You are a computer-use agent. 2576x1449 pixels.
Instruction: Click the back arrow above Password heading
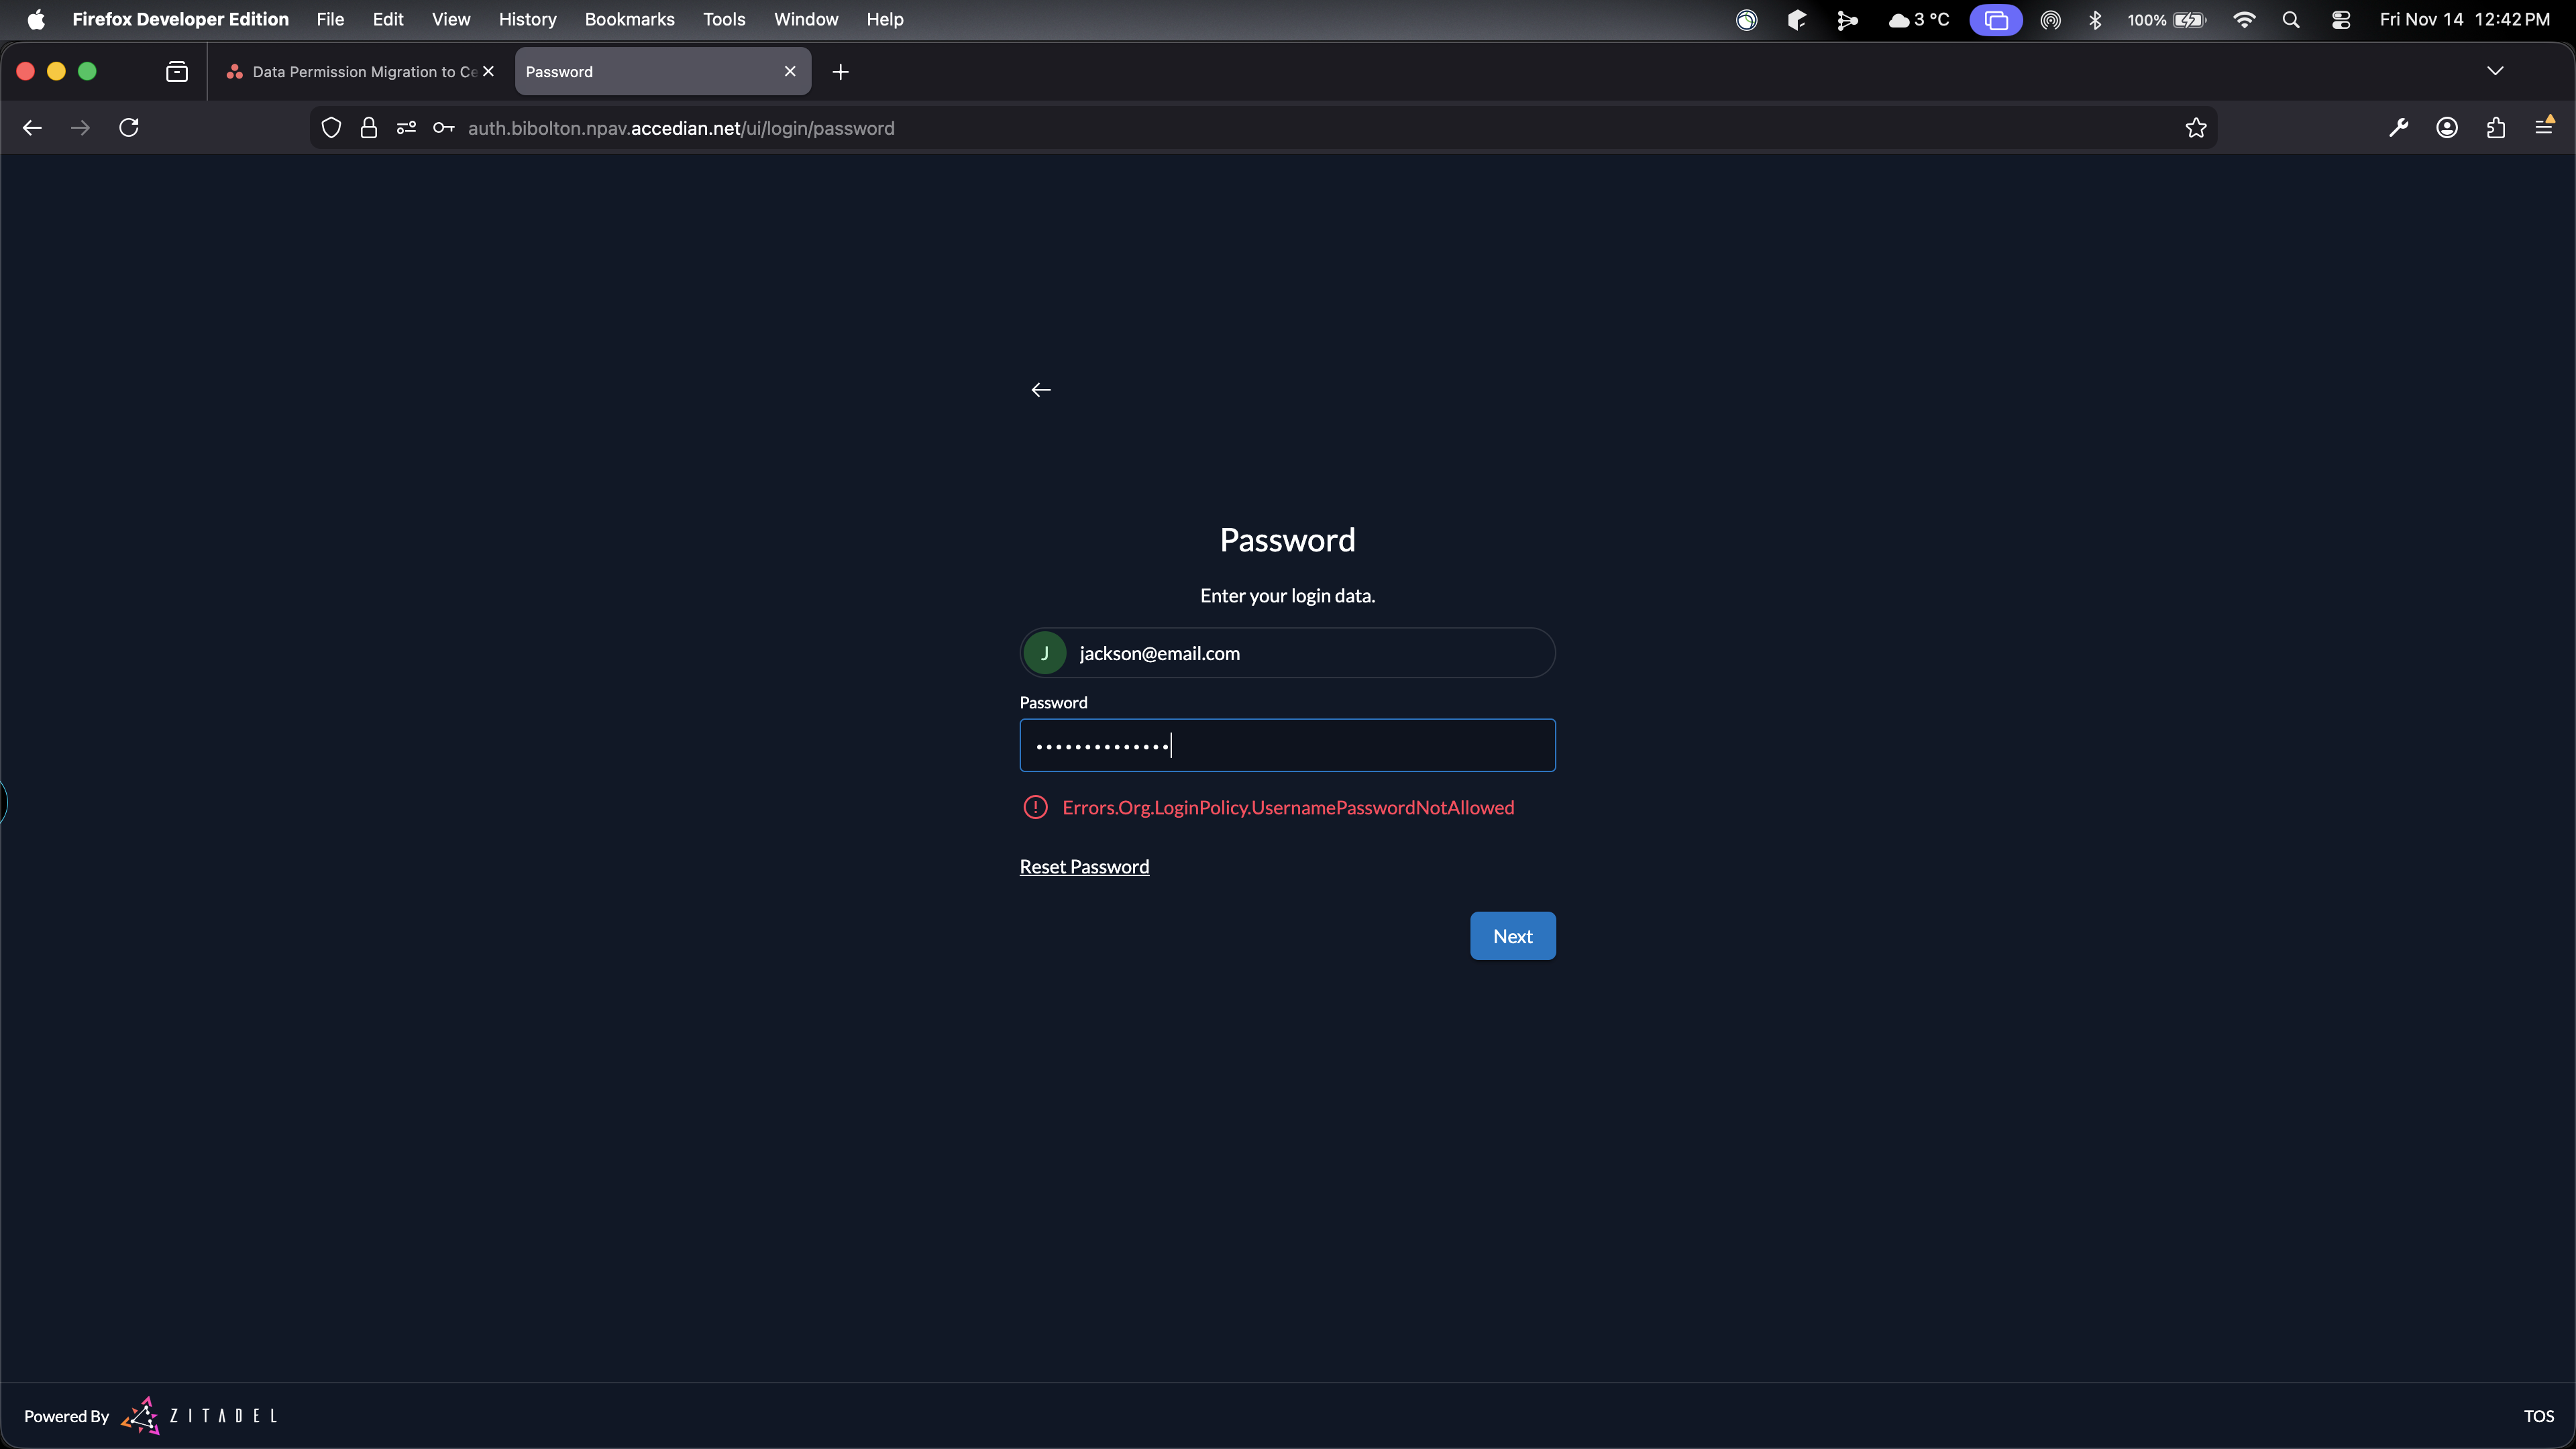tap(1040, 390)
